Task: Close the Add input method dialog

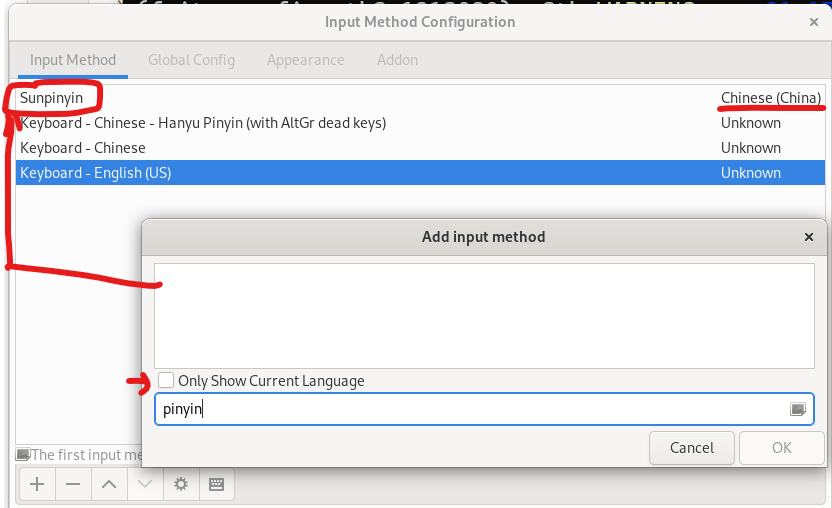Action: pos(809,237)
